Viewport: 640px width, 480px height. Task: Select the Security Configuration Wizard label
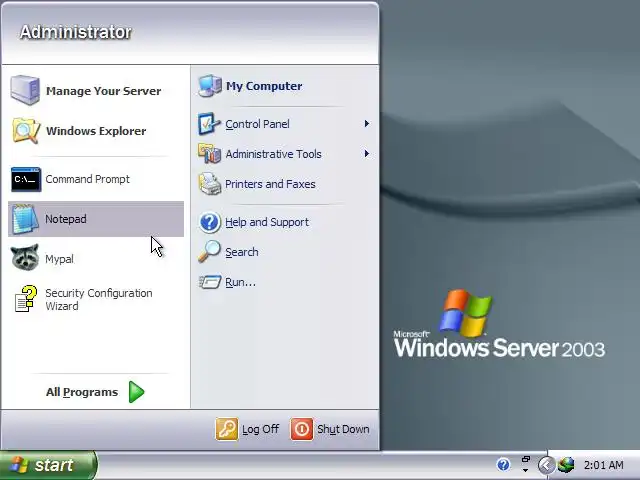click(98, 300)
